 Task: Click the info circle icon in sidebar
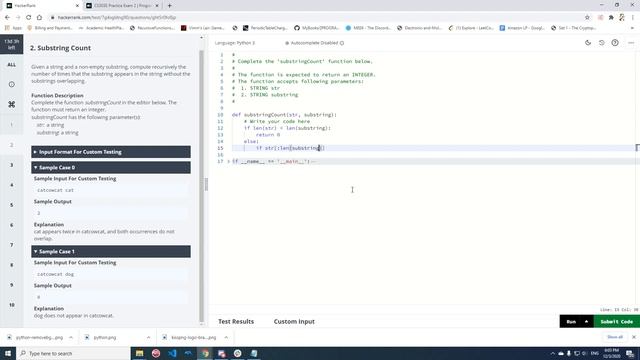pos(11,84)
